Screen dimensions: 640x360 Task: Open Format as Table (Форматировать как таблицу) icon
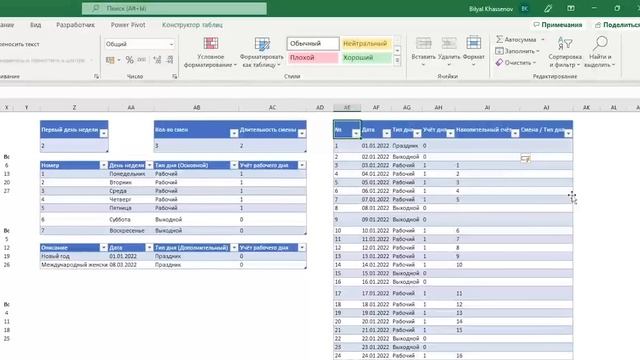262,44
